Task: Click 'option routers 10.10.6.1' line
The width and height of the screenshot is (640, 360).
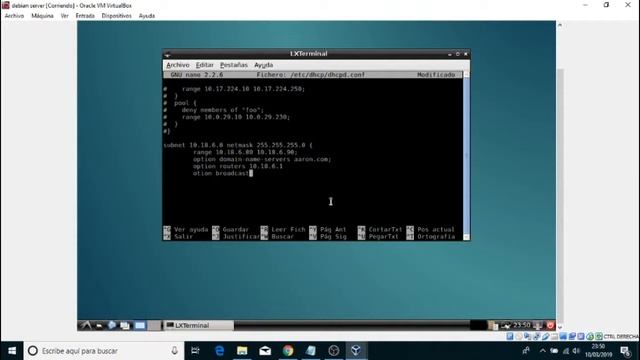Action: (238, 166)
